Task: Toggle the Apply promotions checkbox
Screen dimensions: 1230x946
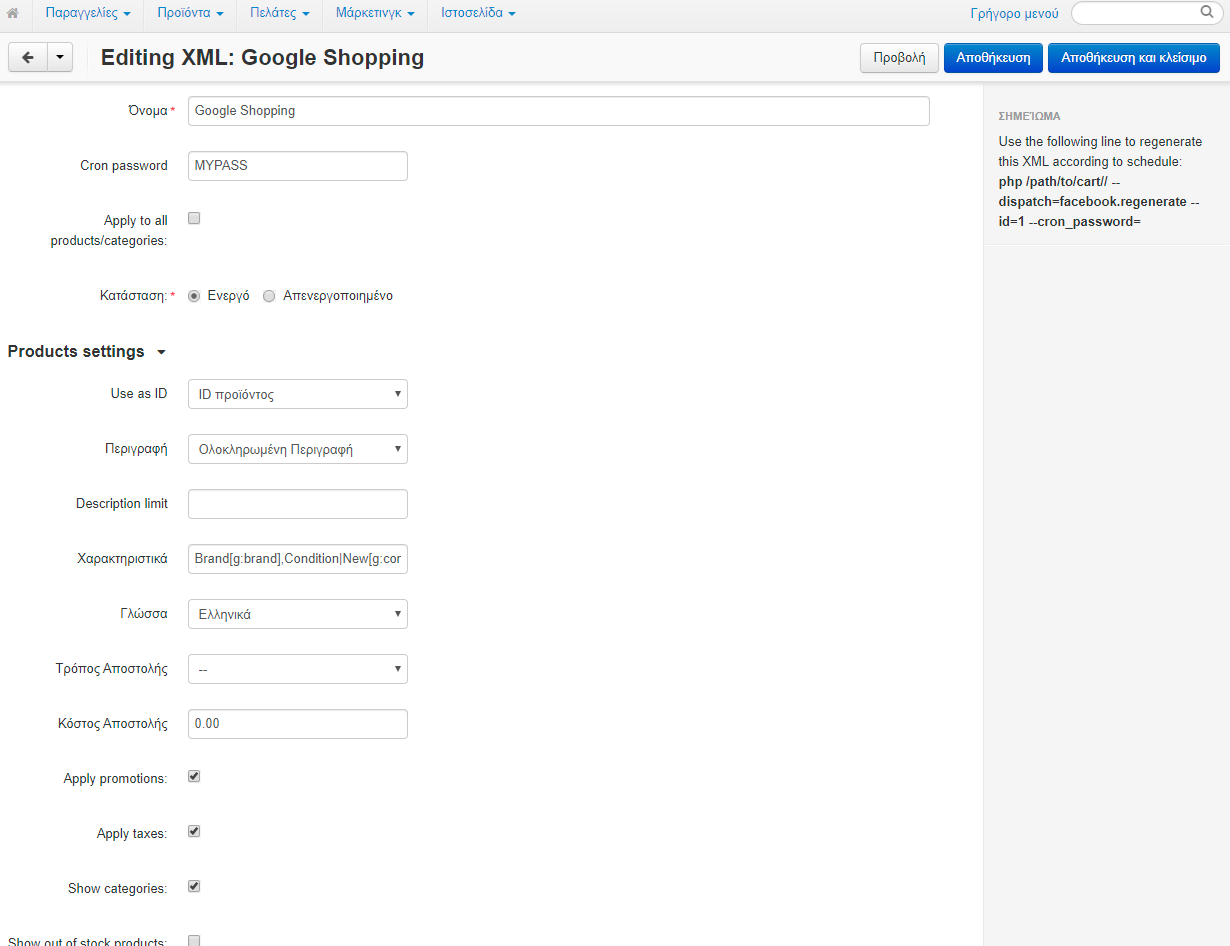Action: 194,776
